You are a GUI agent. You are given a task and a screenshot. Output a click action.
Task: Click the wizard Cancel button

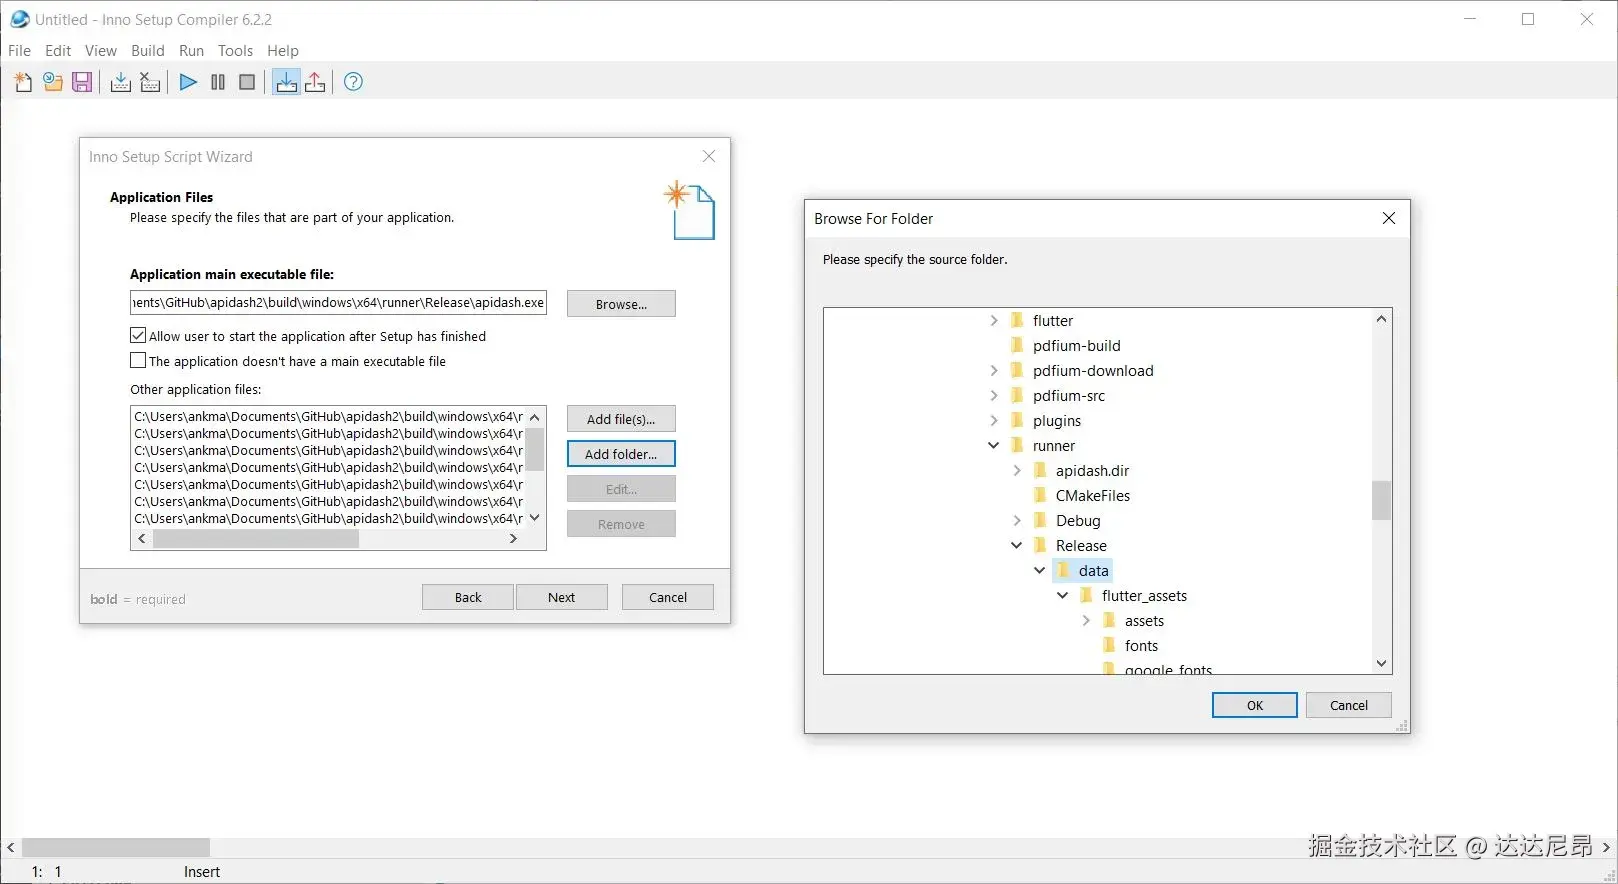pos(668,597)
